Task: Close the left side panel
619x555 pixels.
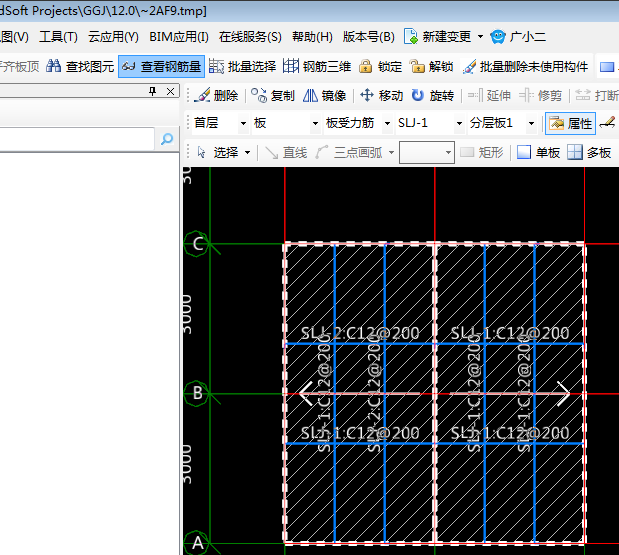Action: pos(171,92)
